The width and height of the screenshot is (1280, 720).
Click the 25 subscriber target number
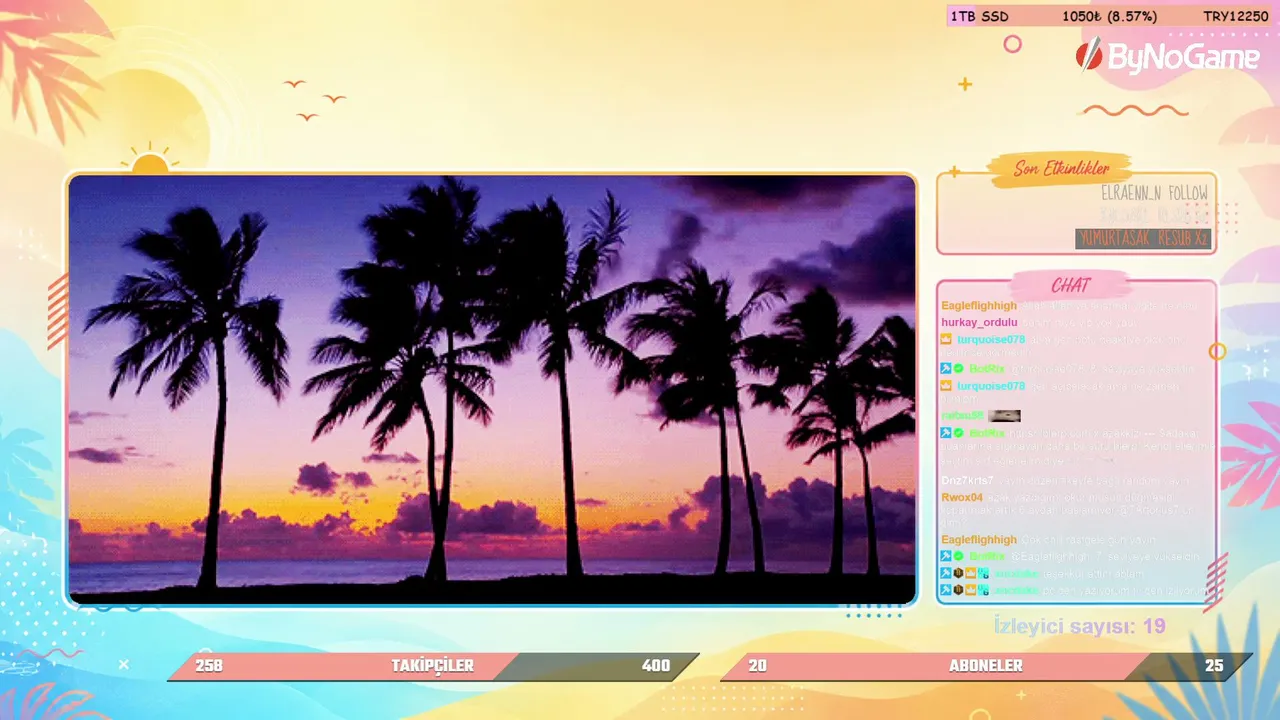[1214, 666]
